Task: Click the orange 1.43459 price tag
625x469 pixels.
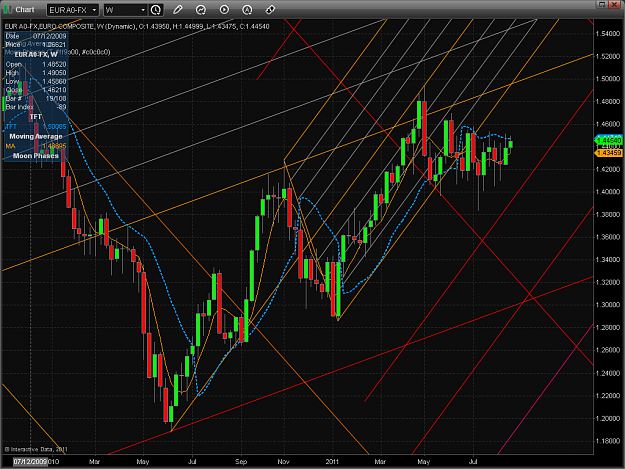Action: (x=609, y=153)
